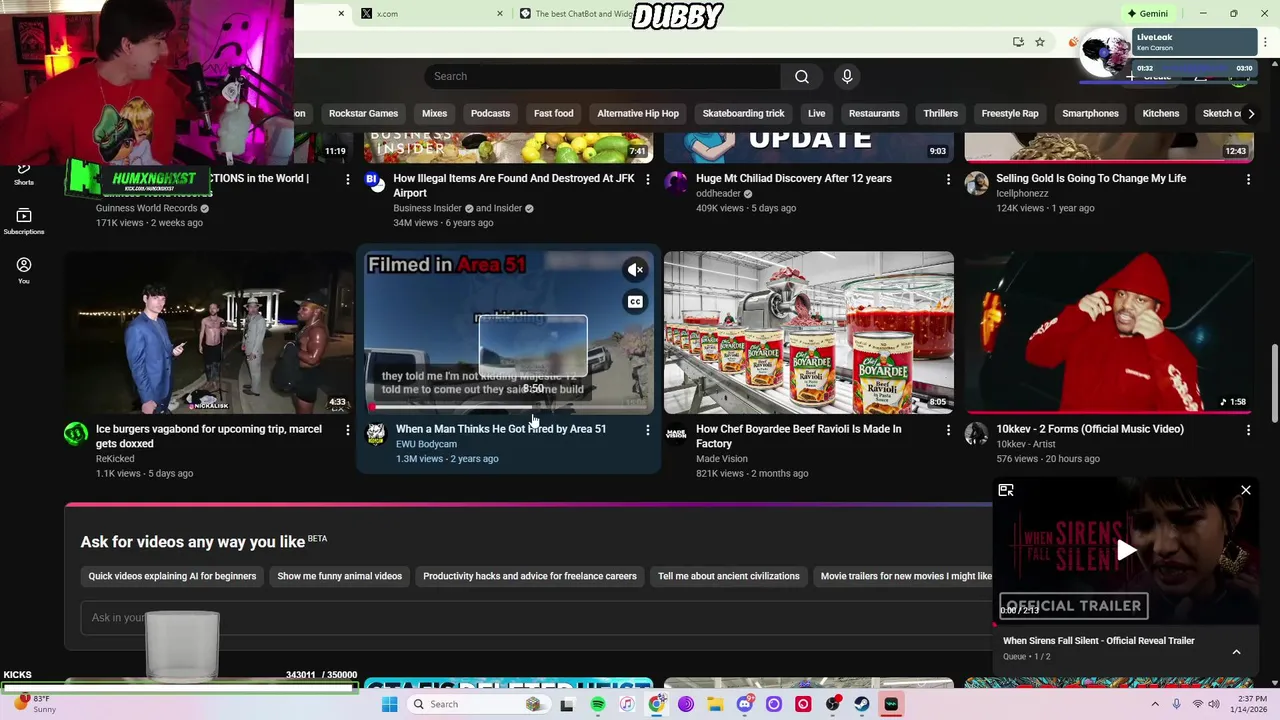The width and height of the screenshot is (1280, 720).
Task: Seek on the Area 51 preview progress bar
Action: coord(508,407)
